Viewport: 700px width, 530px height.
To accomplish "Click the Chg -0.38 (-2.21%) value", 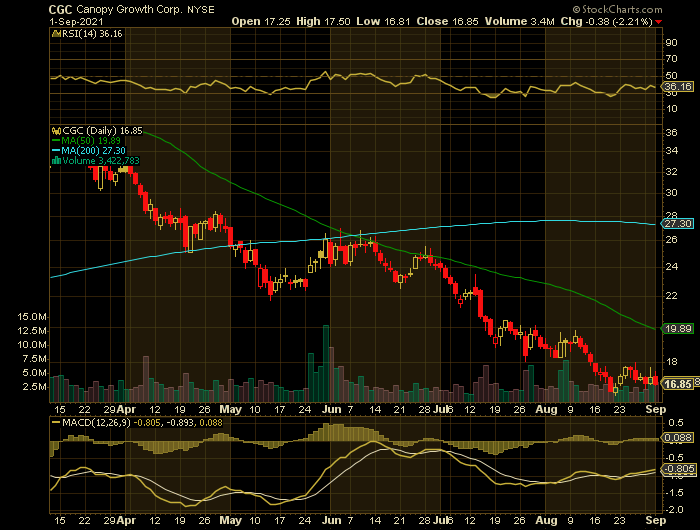I will click(x=607, y=21).
